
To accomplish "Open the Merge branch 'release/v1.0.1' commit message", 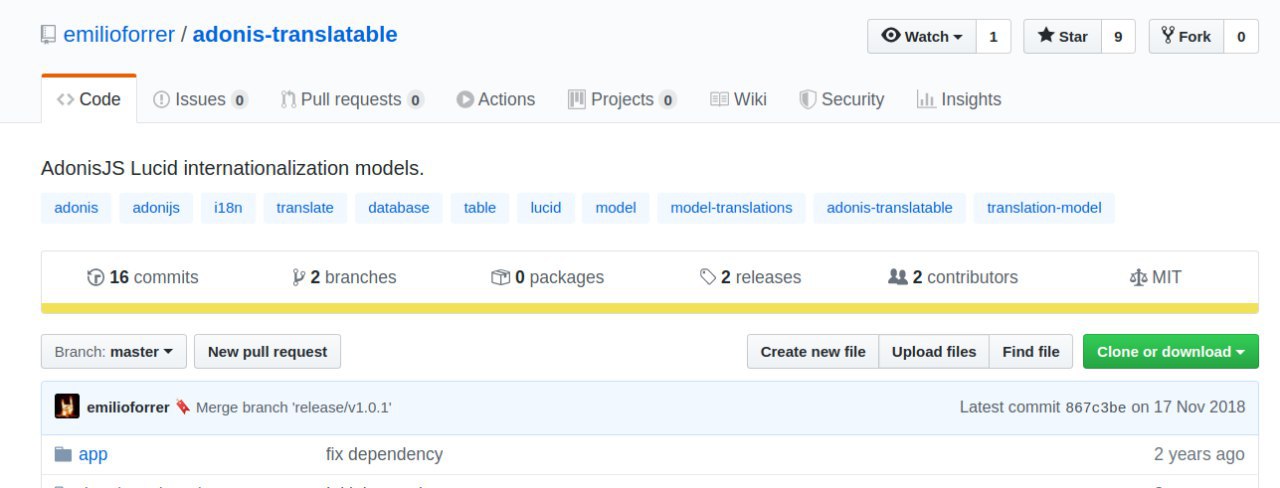I will point(294,407).
